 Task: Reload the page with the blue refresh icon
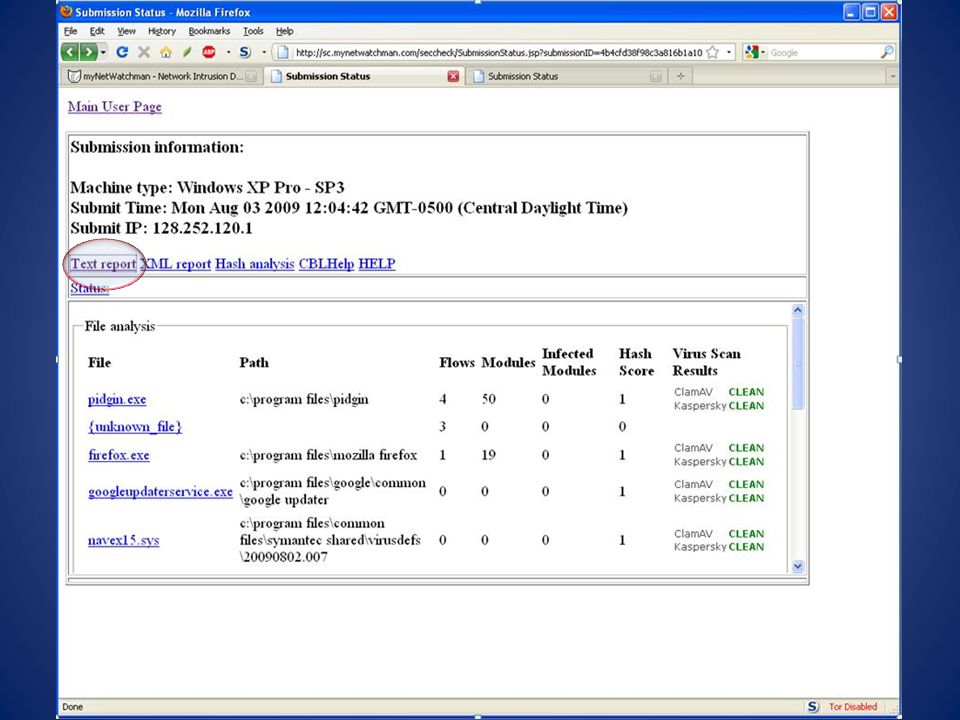122,52
